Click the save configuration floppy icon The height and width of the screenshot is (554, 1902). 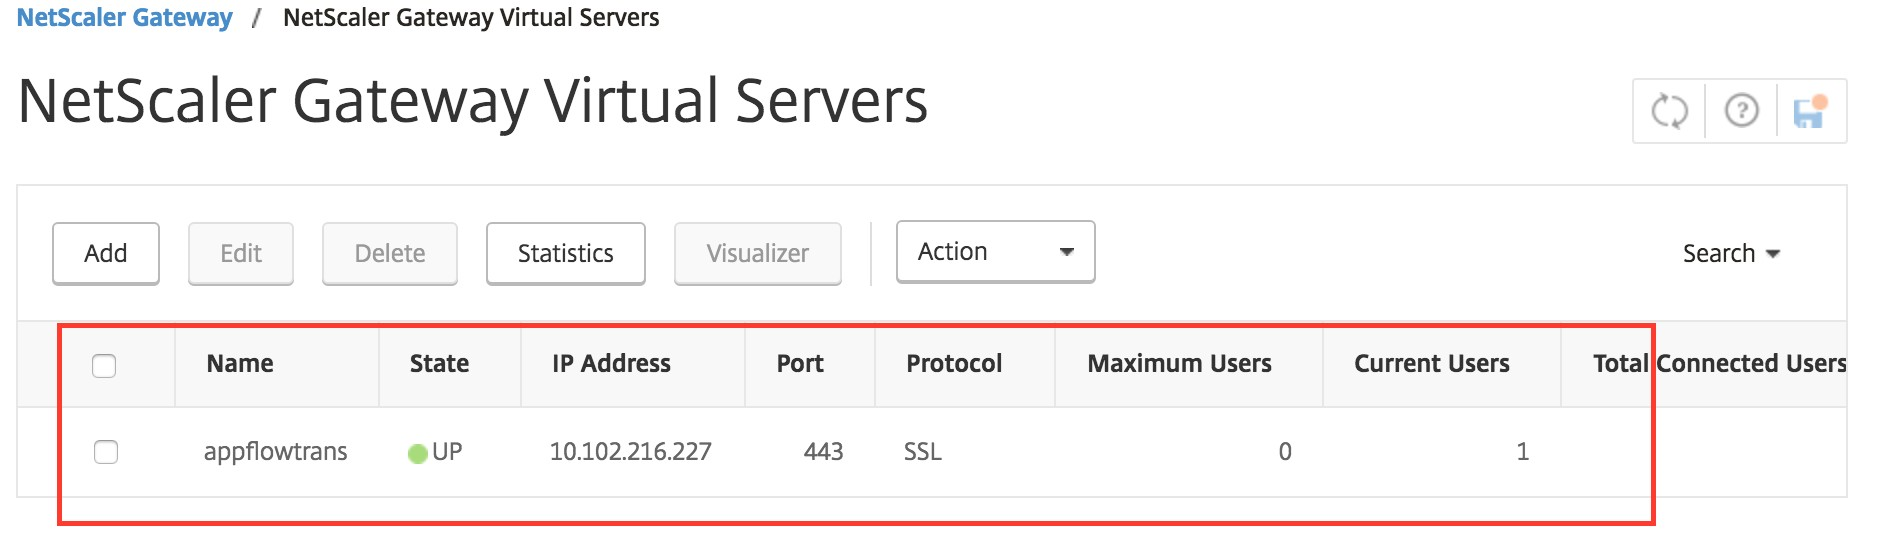pyautogui.click(x=1810, y=111)
